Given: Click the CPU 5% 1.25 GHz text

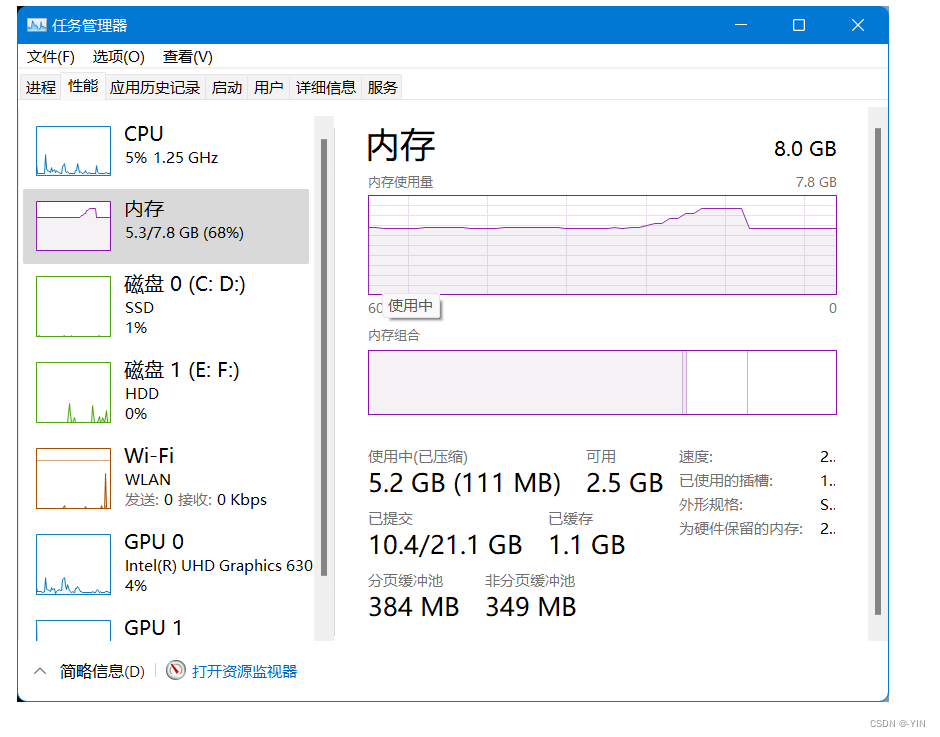Looking at the screenshot, I should click(171, 158).
